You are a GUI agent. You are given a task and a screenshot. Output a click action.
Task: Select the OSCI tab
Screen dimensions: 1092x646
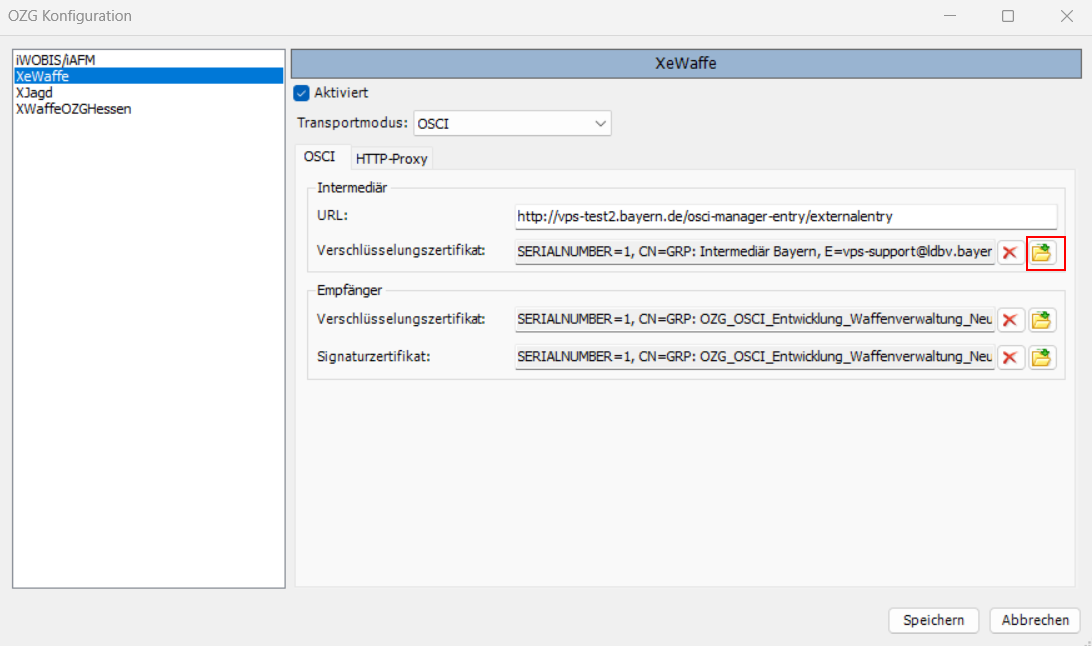click(319, 158)
